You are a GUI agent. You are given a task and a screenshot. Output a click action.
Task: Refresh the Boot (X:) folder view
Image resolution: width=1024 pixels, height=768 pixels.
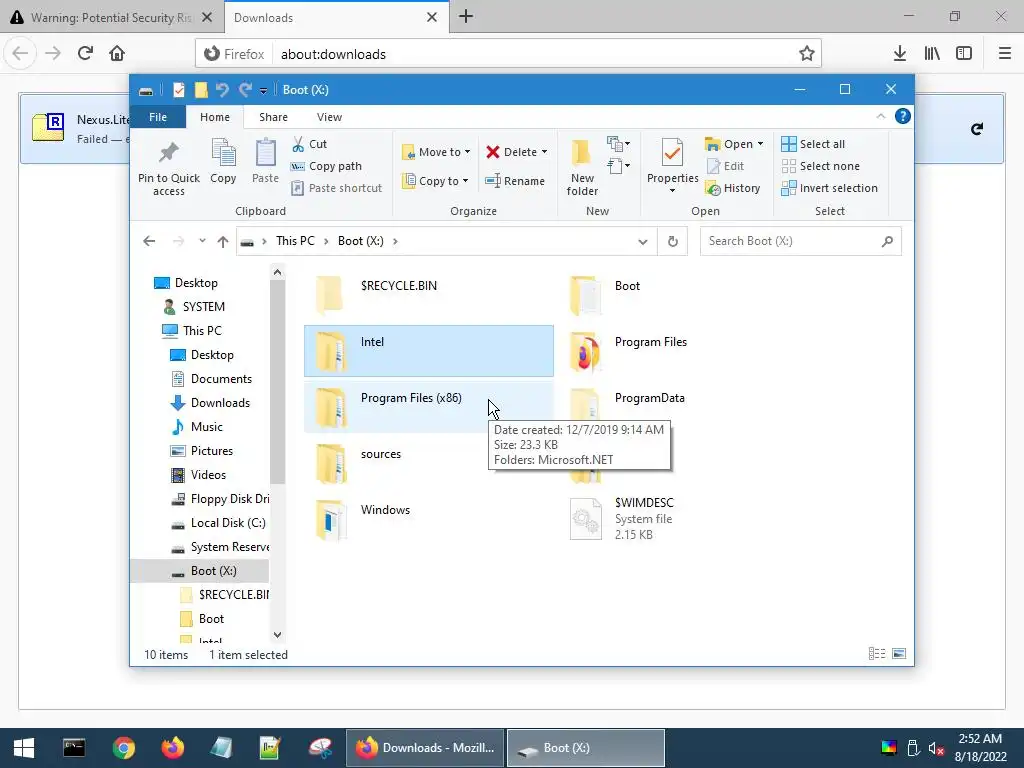point(673,242)
